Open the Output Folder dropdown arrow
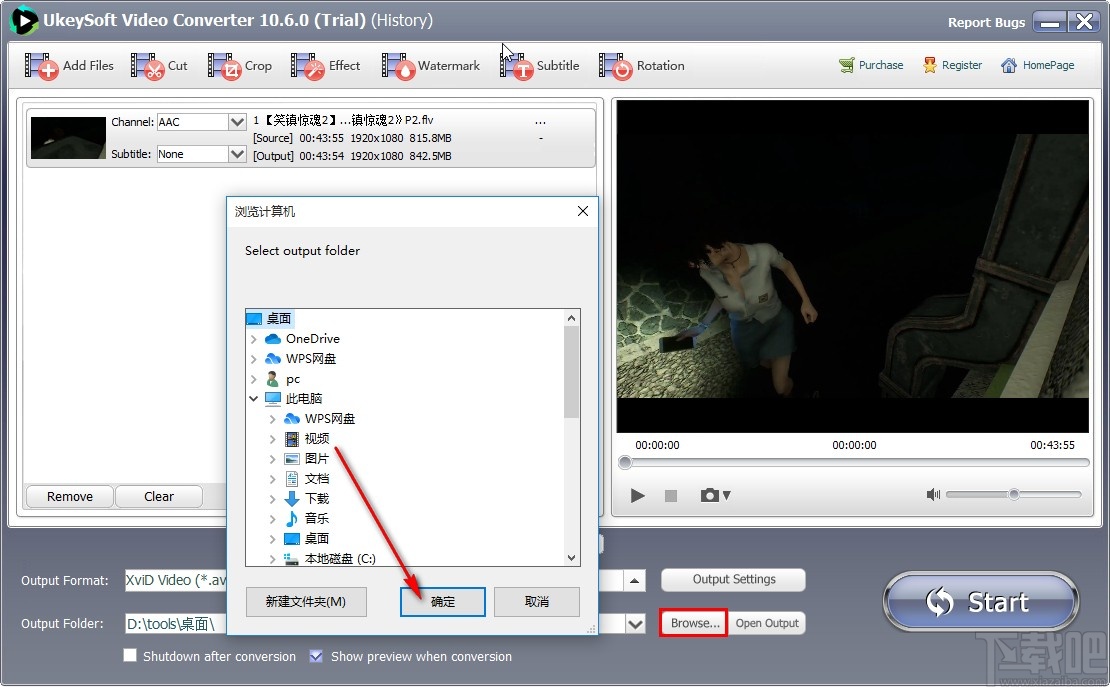1110x687 pixels. tap(635, 624)
